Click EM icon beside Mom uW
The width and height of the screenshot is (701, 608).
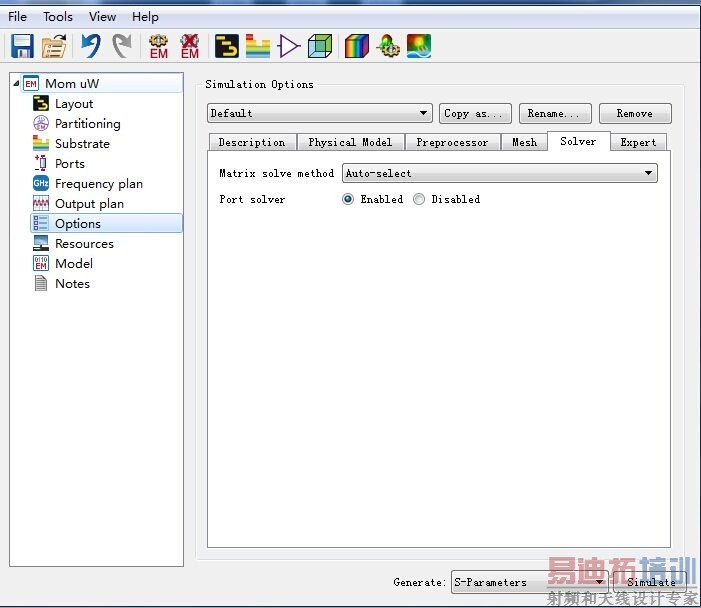(x=31, y=84)
